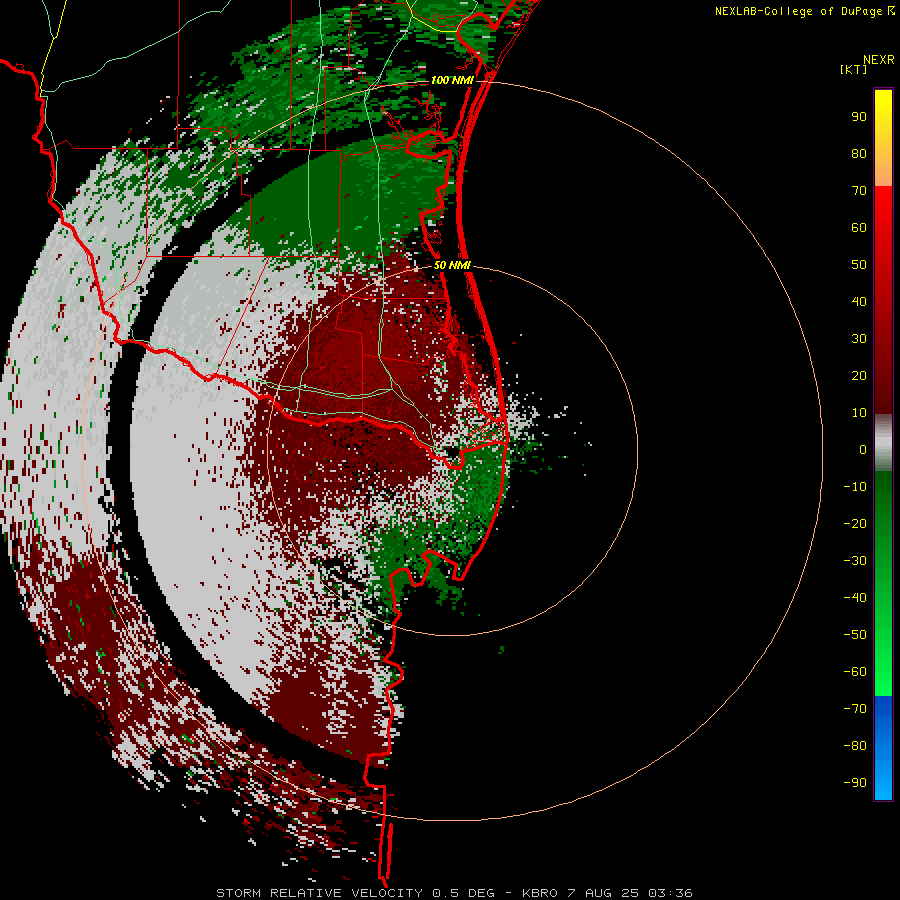Click the NEXR label above the color bar
900x900 pixels.
878,60
